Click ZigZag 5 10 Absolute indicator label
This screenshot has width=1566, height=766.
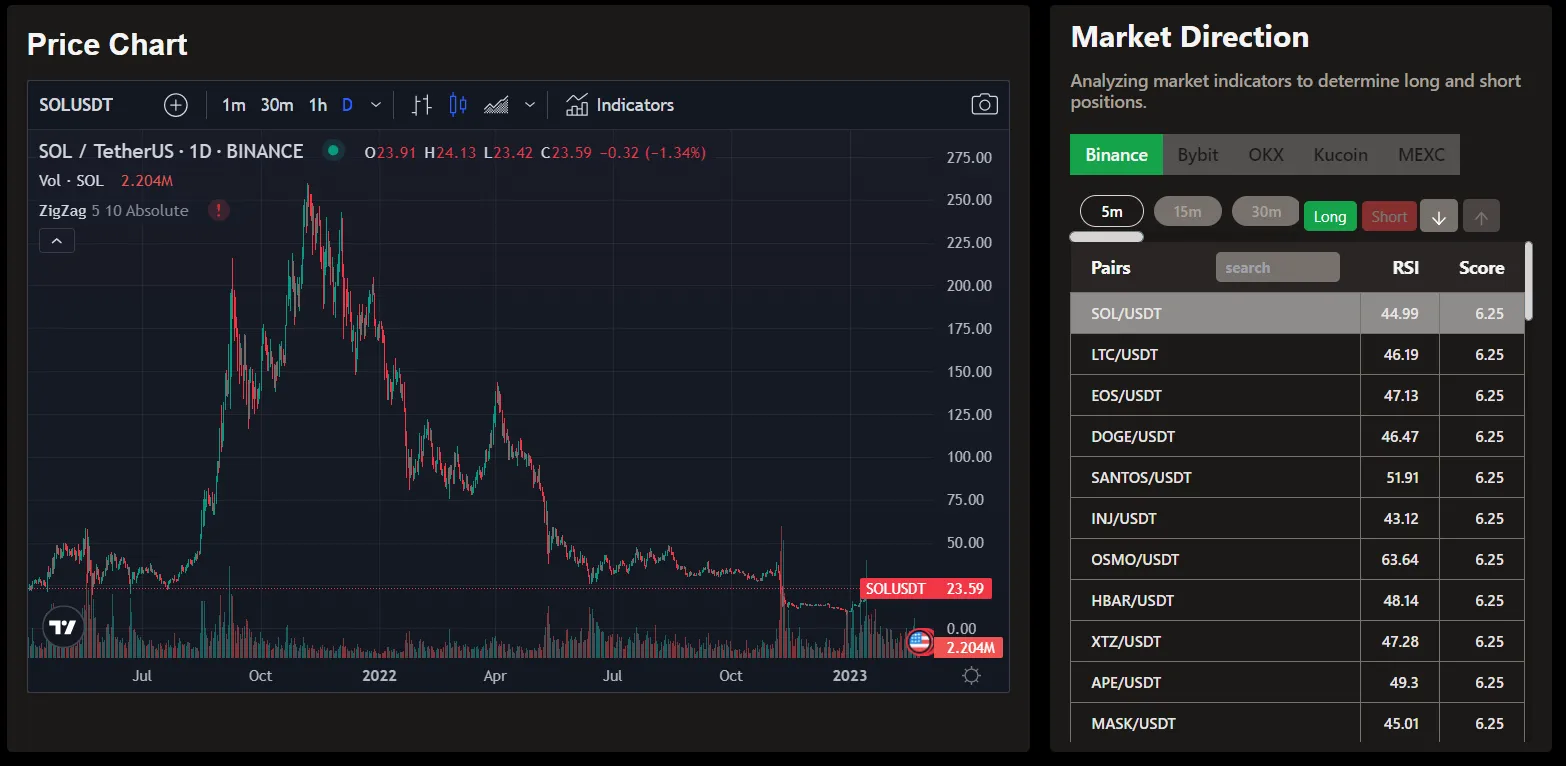click(114, 211)
